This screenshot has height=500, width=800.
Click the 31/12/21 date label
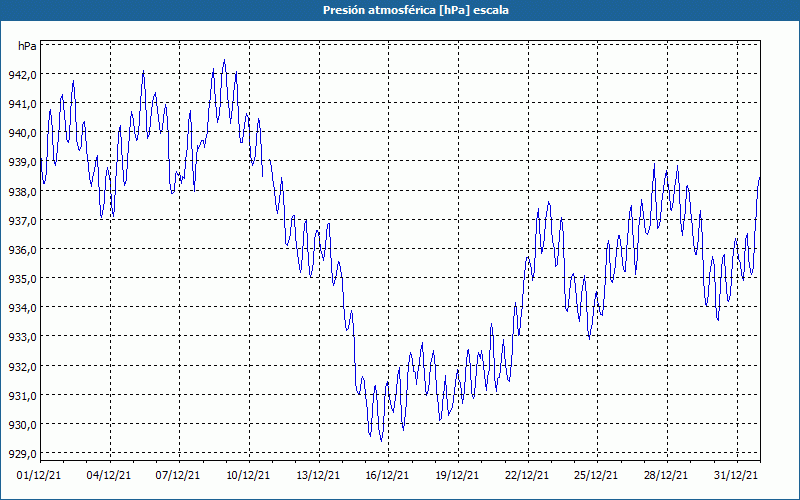click(x=736, y=475)
